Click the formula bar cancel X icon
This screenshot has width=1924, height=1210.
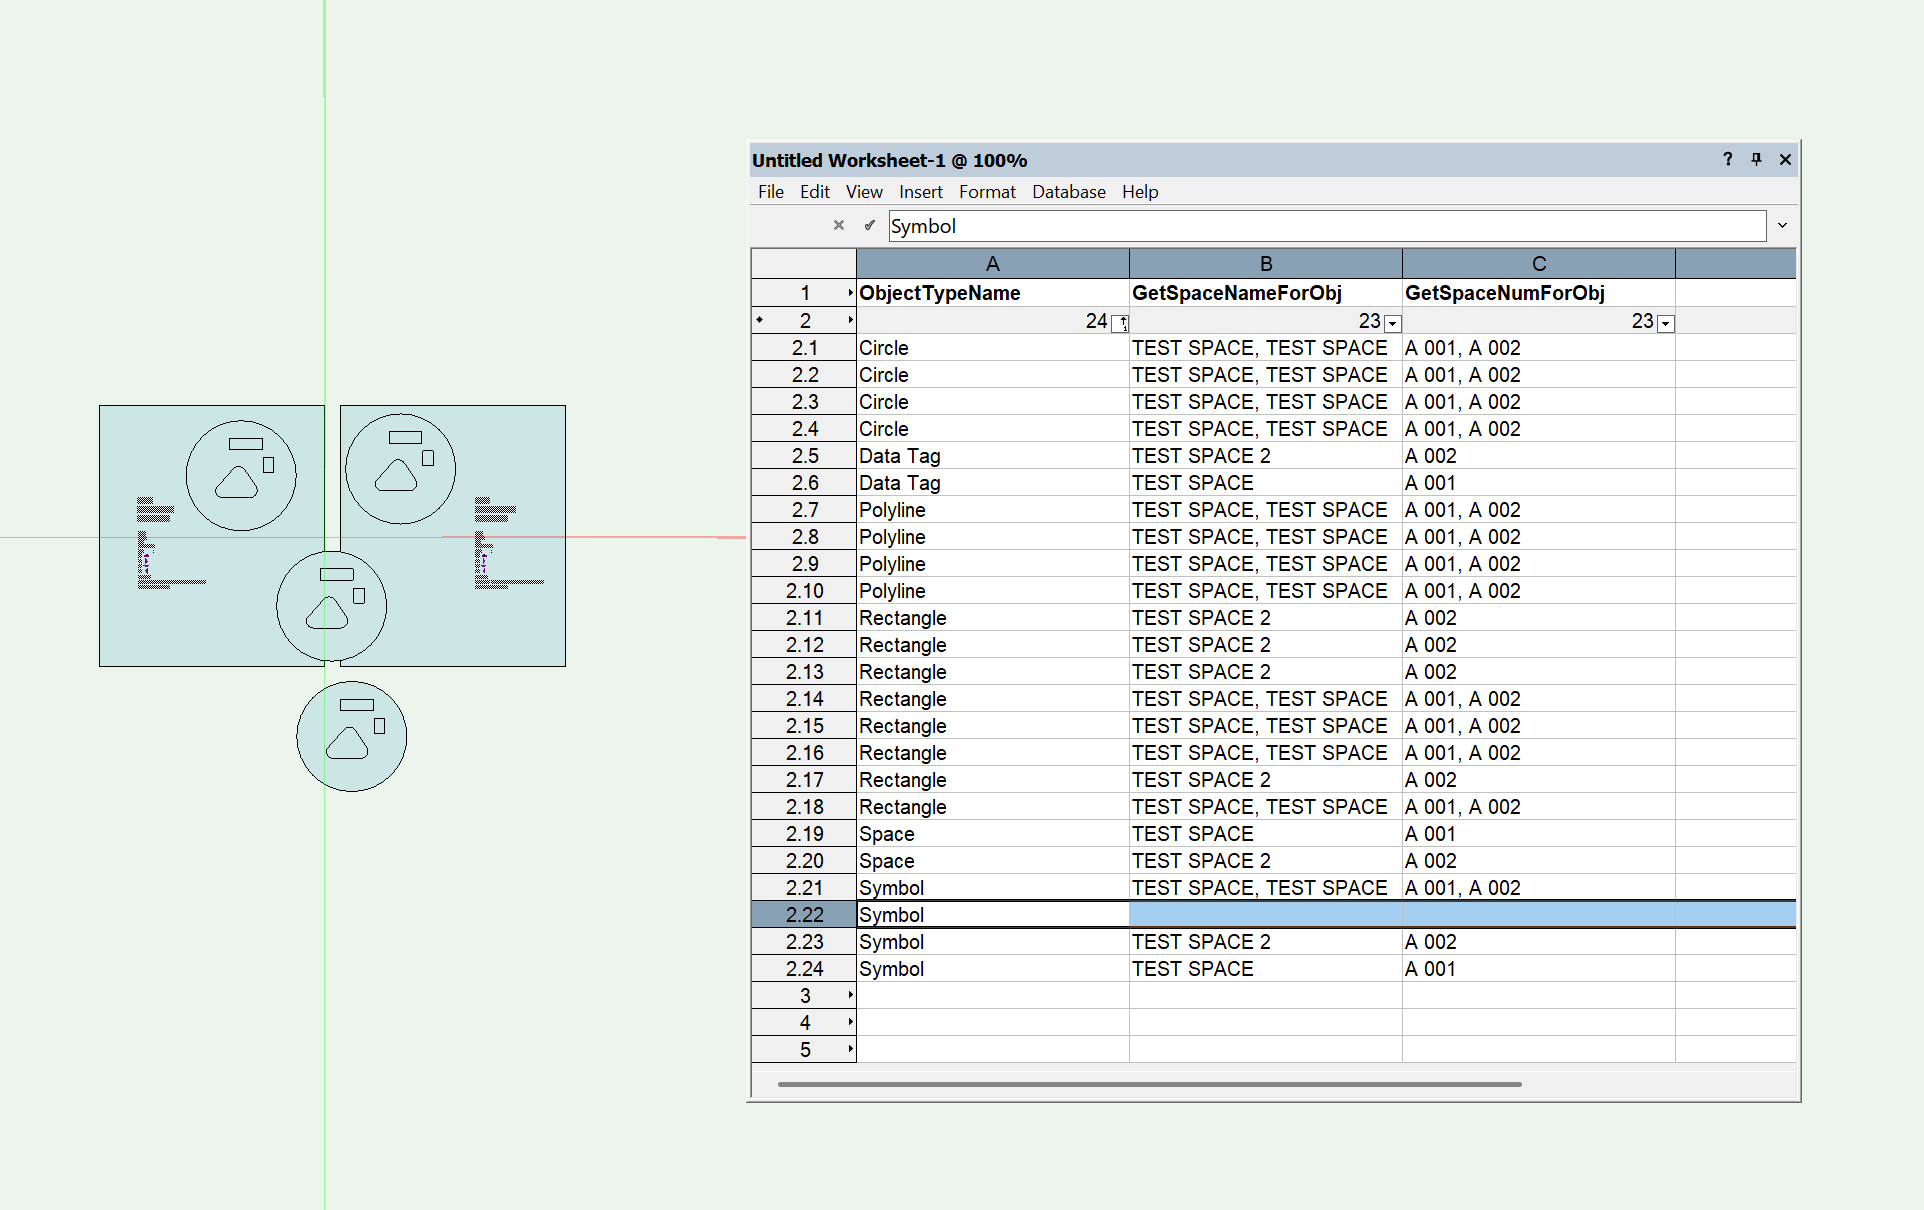click(839, 225)
